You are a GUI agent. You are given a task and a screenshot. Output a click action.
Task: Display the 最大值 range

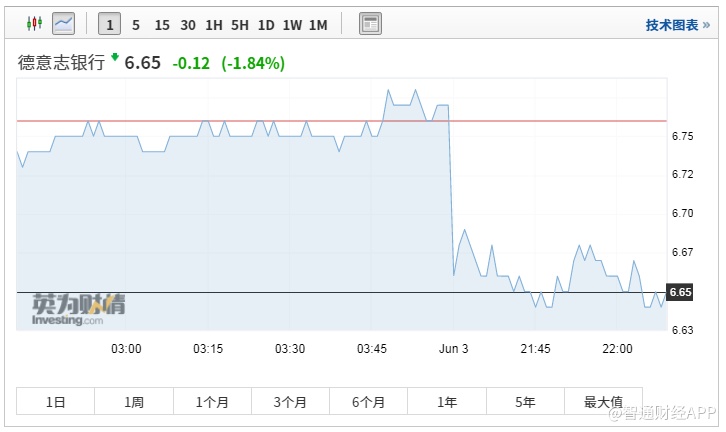[x=603, y=402]
